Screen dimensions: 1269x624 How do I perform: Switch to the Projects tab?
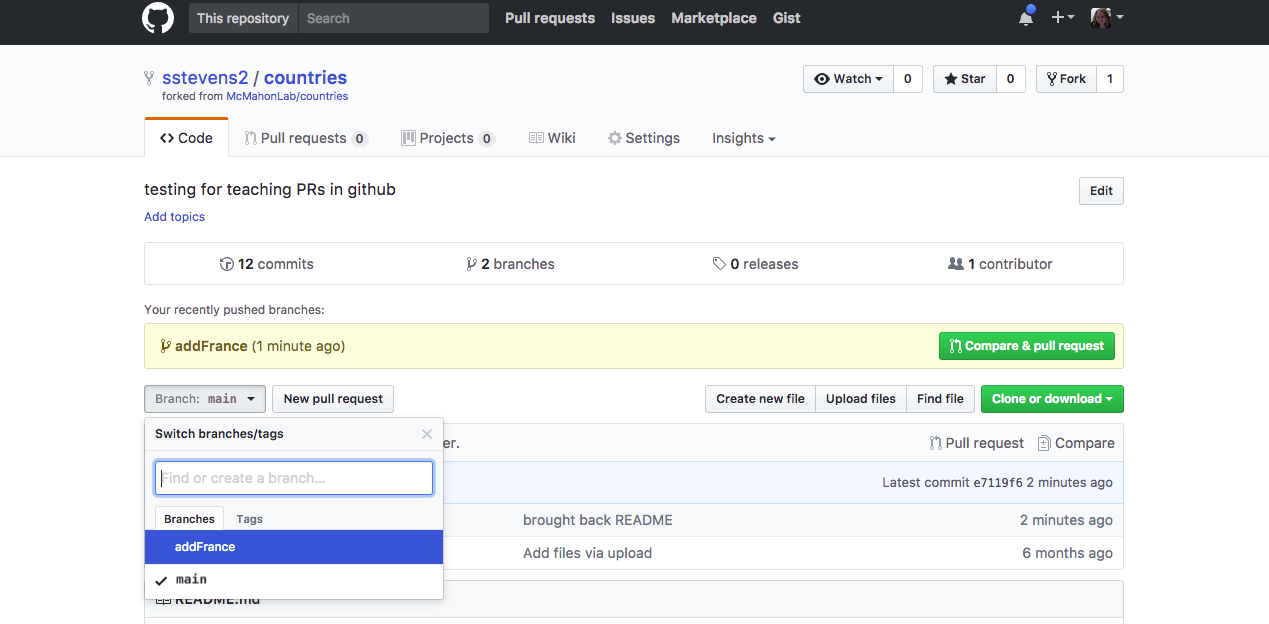pyautogui.click(x=447, y=138)
